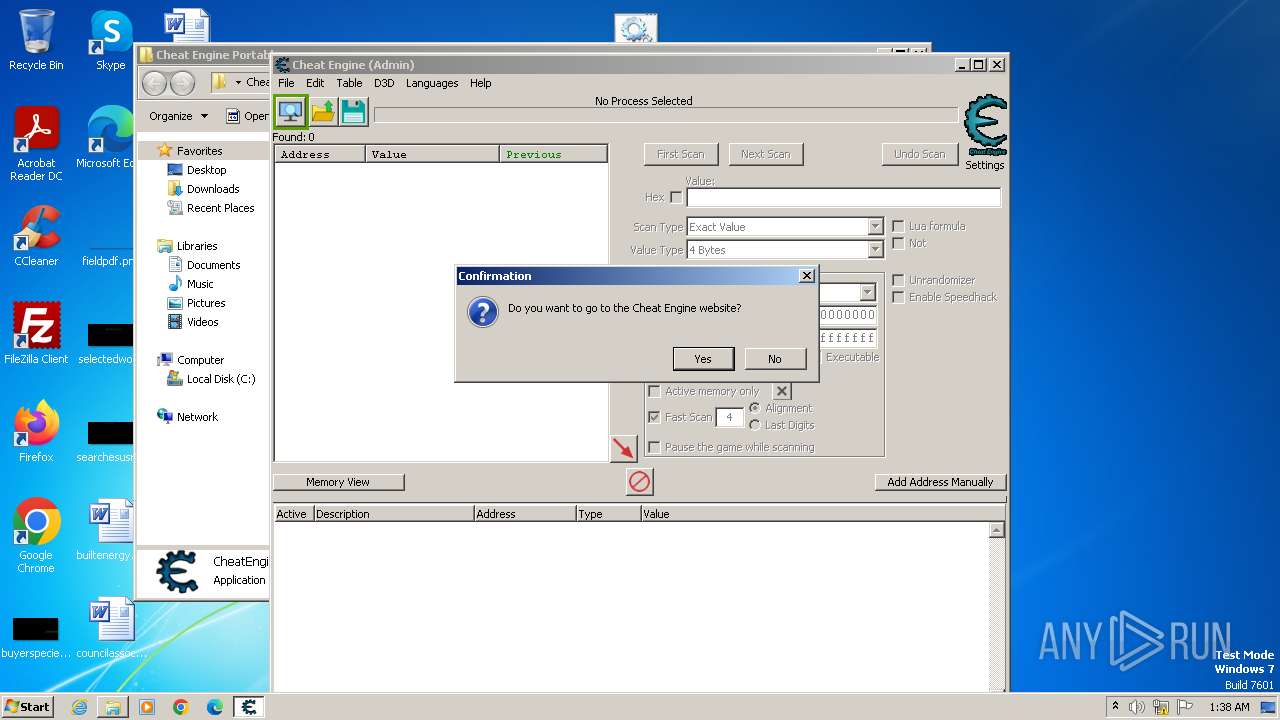
Task: Open the Acrobat Reader DC shortcut
Action: (x=36, y=145)
